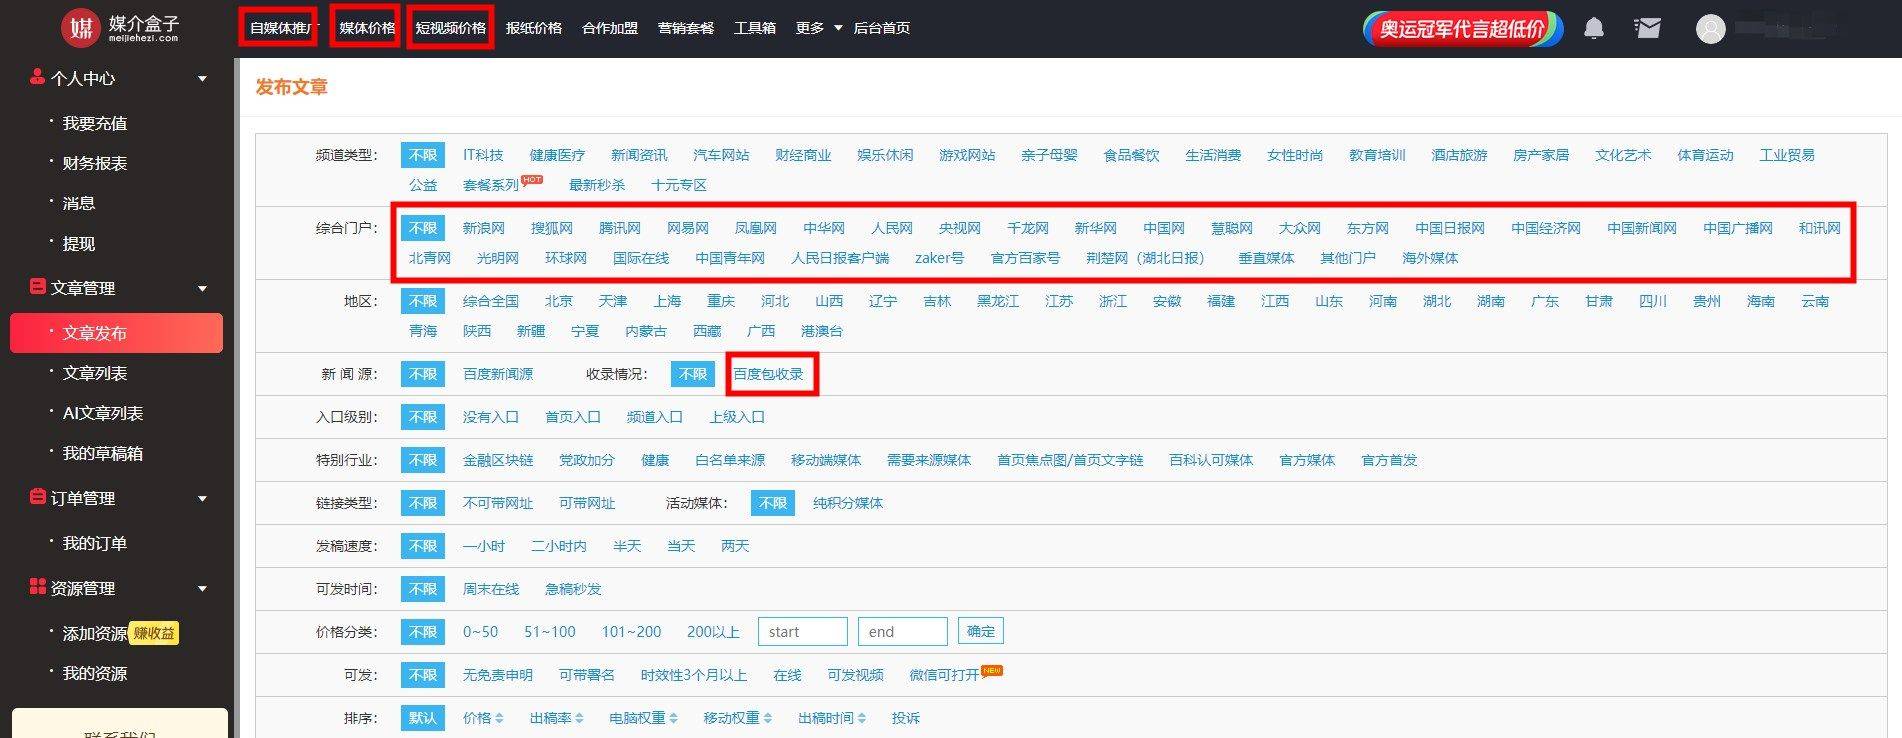Click the 文章管理 section icon
This screenshot has height=738, width=1902.
point(38,287)
